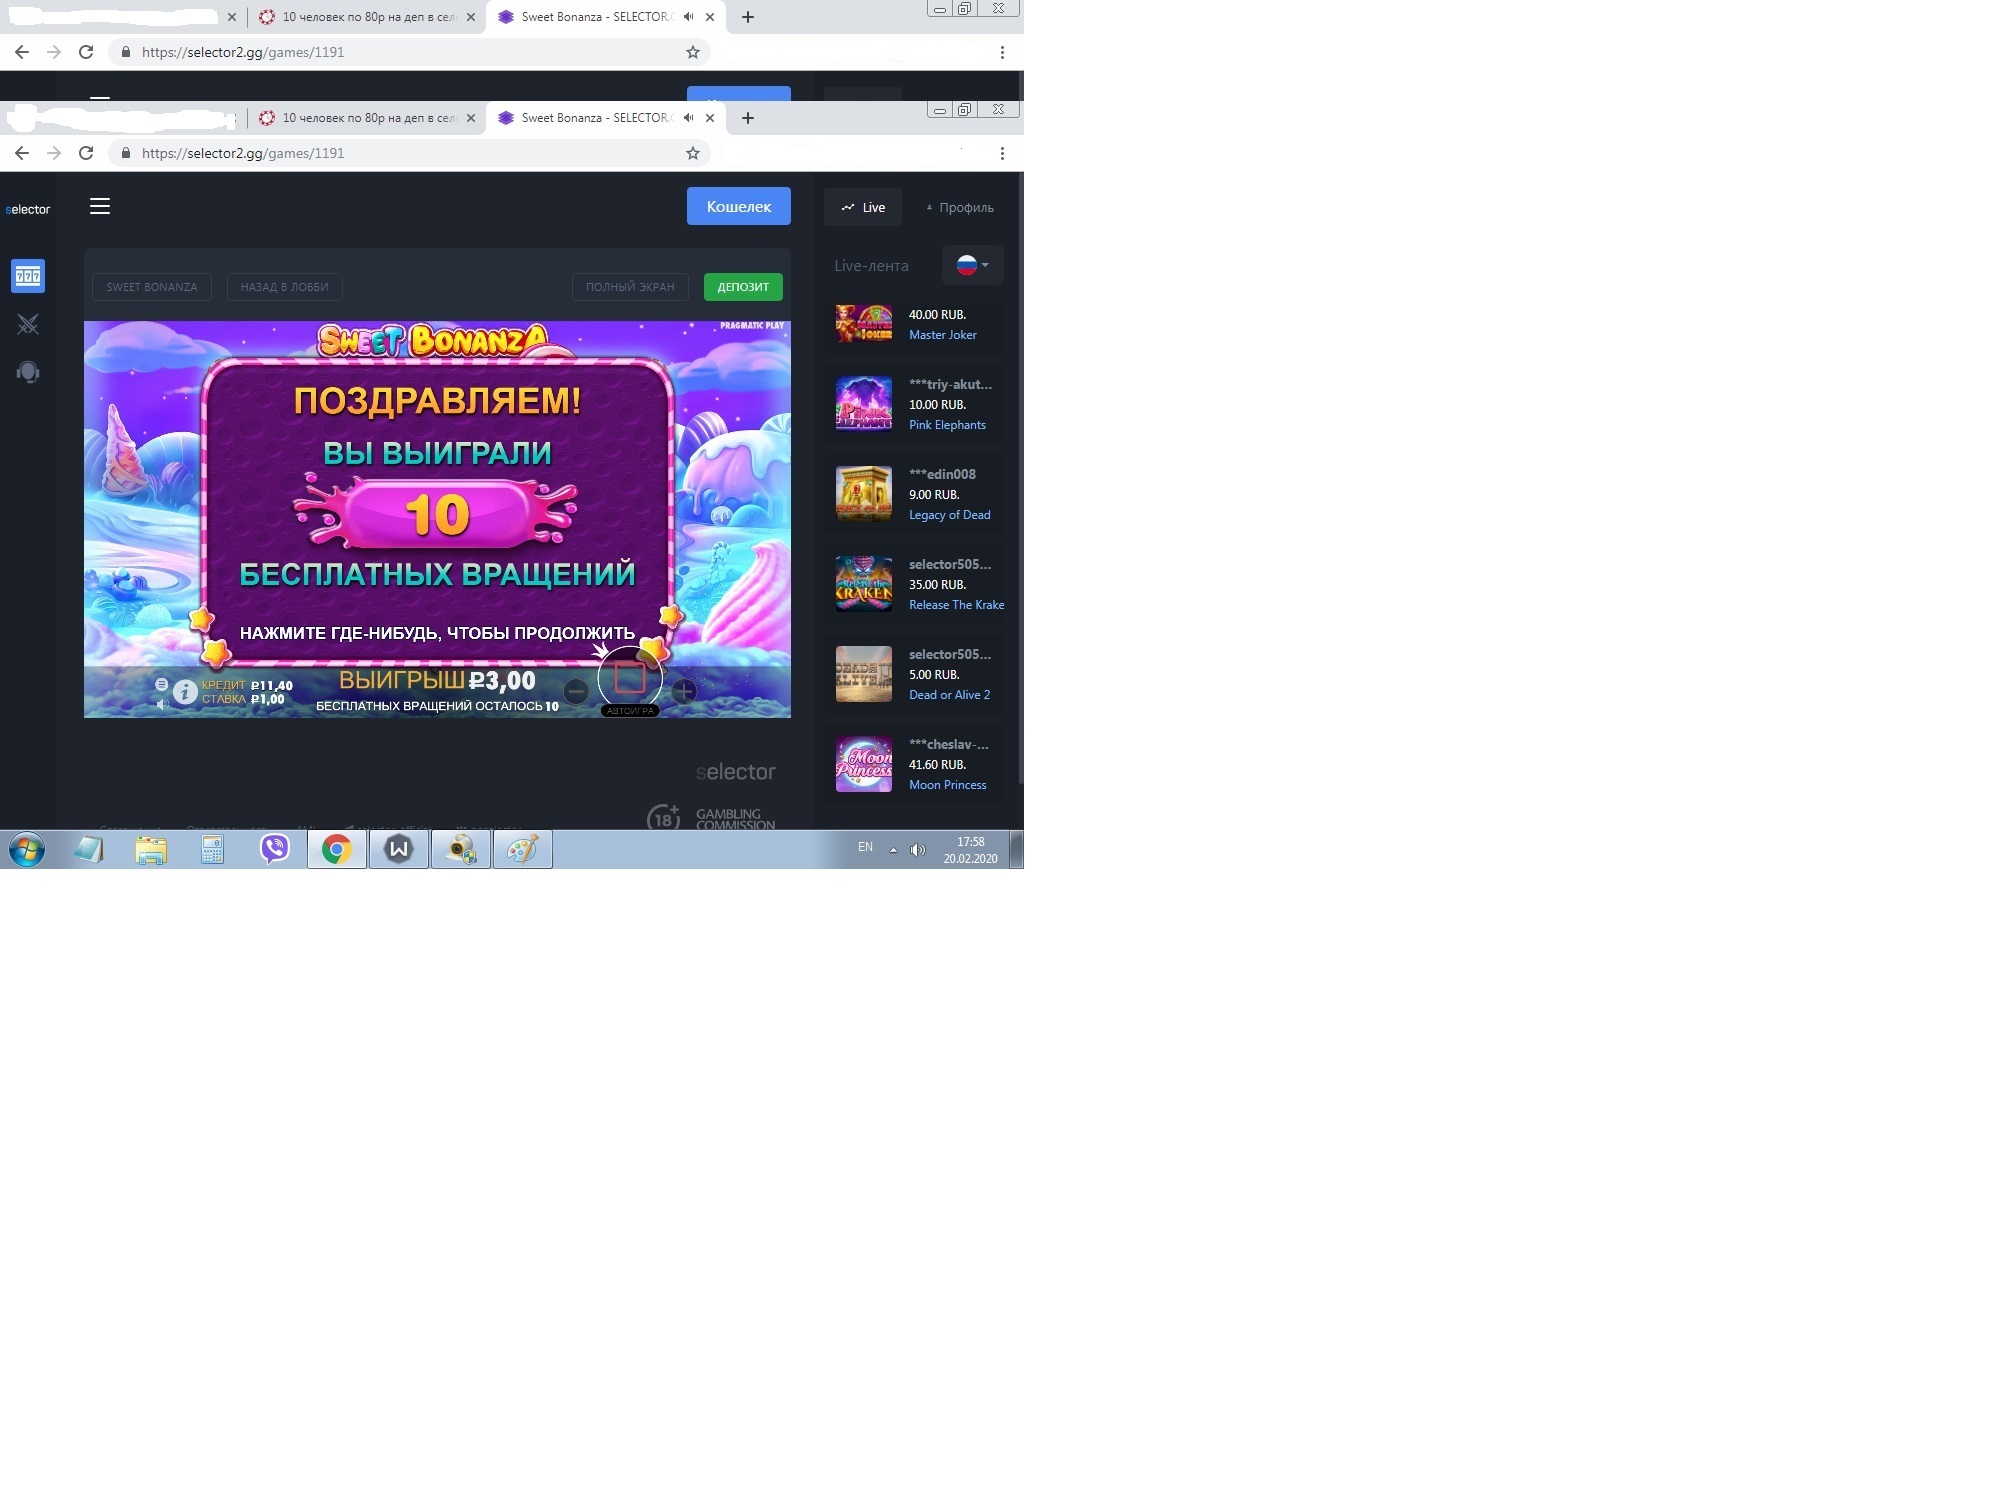Click the game info 'i' icon

tap(184, 691)
